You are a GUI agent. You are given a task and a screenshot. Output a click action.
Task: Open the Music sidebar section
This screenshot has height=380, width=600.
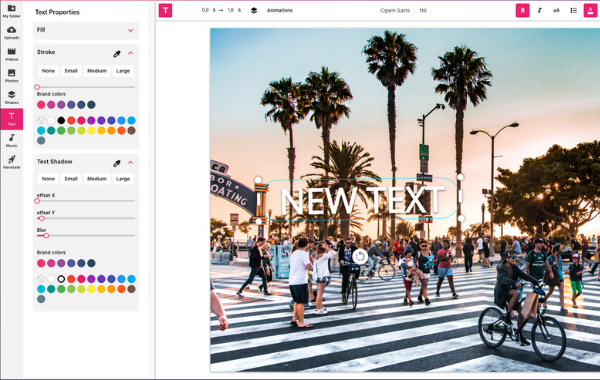11,140
